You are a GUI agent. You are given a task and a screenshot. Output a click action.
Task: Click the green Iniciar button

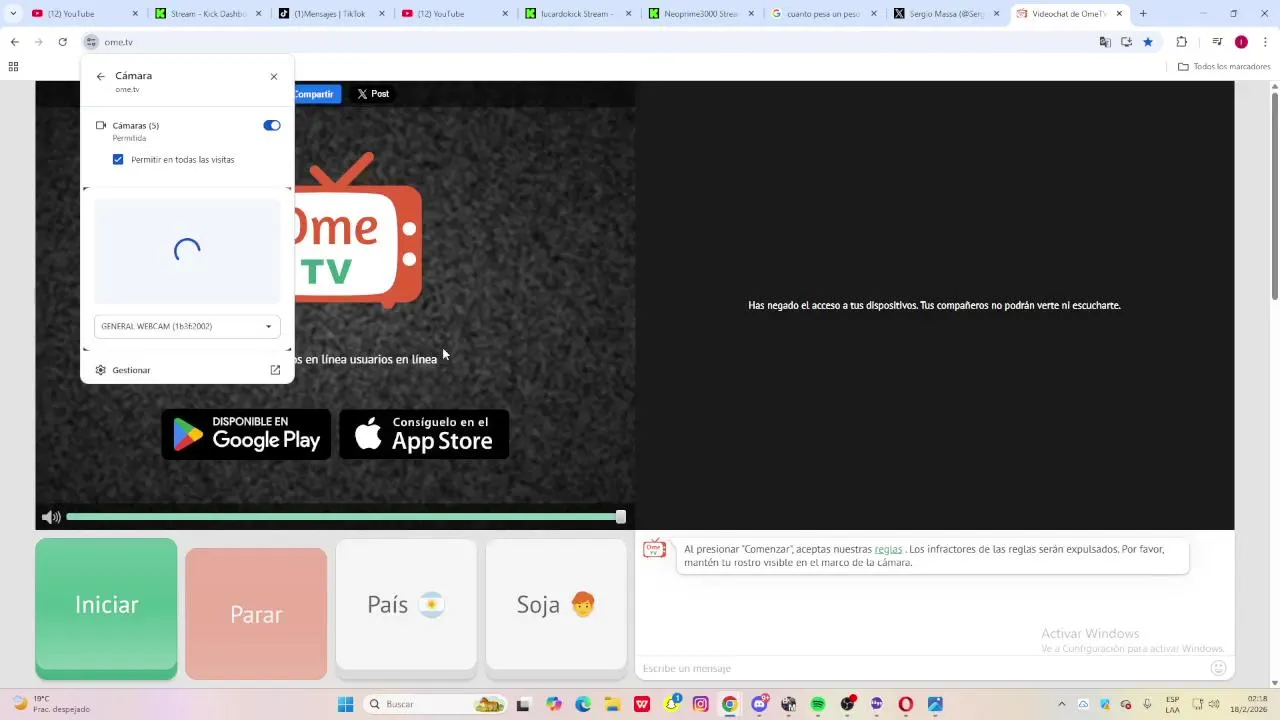click(106, 608)
